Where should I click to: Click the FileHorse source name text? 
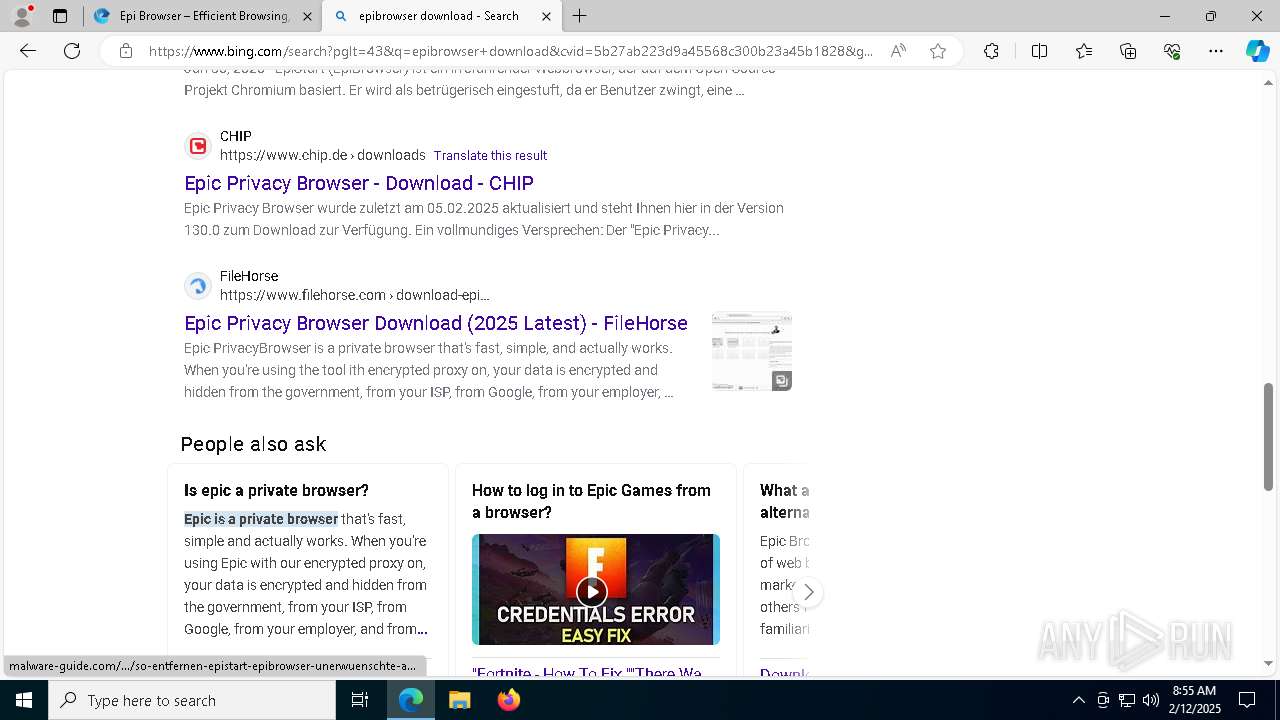249,276
